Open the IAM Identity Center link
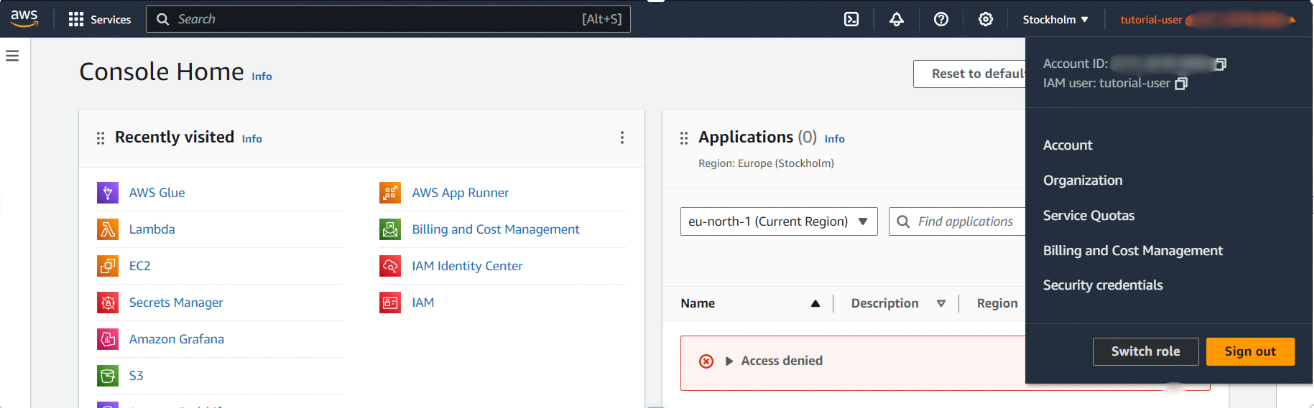Viewport: 1314px width, 408px height. click(x=467, y=266)
